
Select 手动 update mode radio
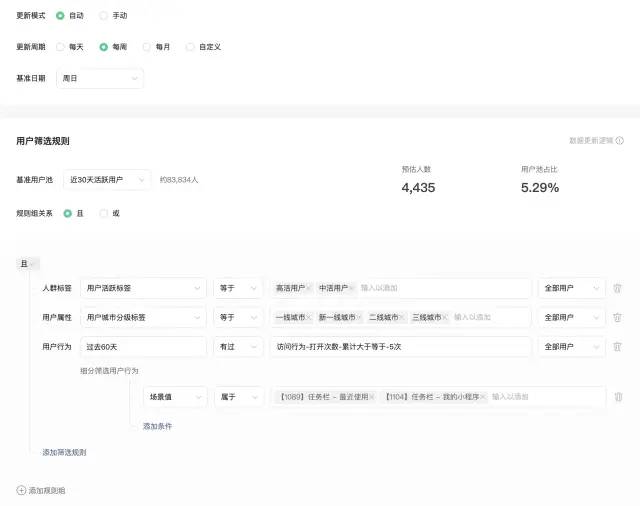(x=103, y=16)
